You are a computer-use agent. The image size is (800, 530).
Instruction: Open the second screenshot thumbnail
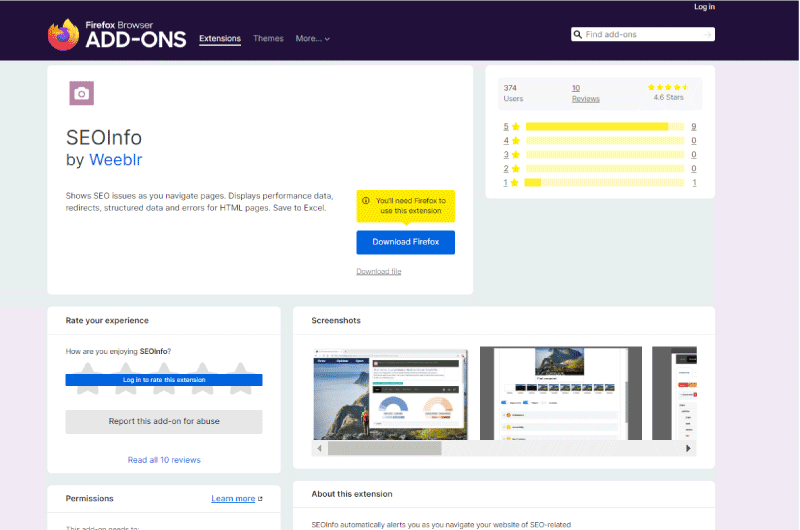[561, 393]
